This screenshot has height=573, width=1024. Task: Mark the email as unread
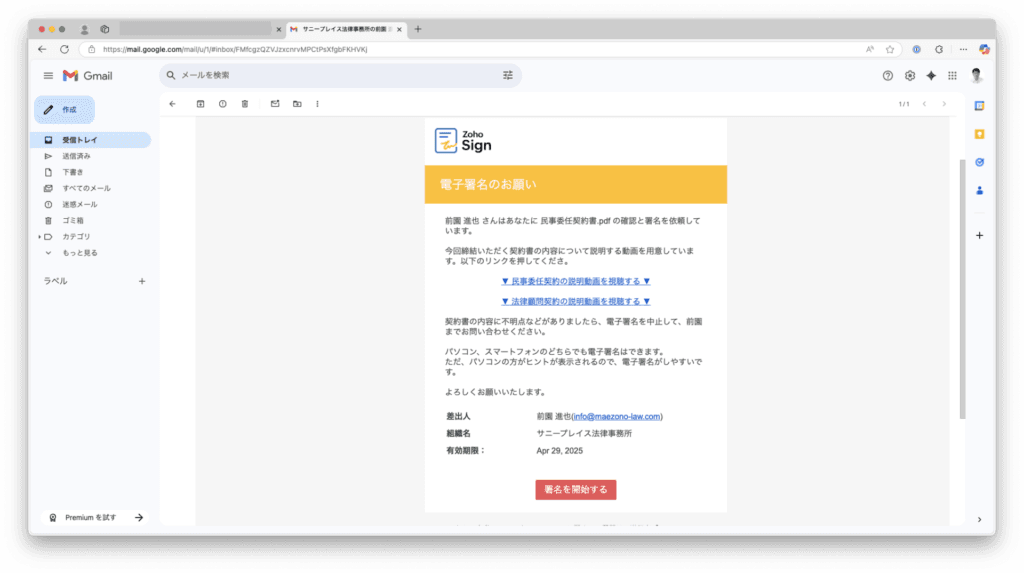click(x=275, y=104)
